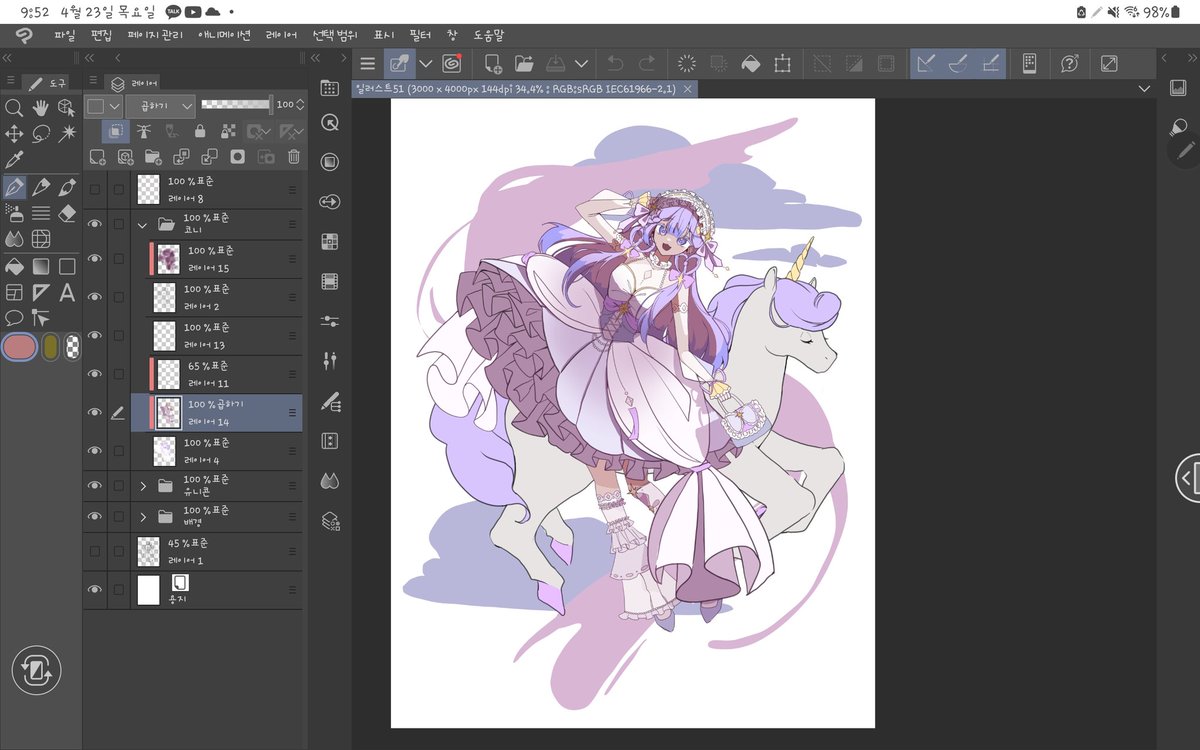This screenshot has height=750, width=1200.
Task: Expand the 유니콘 layer folder
Action: (142, 486)
